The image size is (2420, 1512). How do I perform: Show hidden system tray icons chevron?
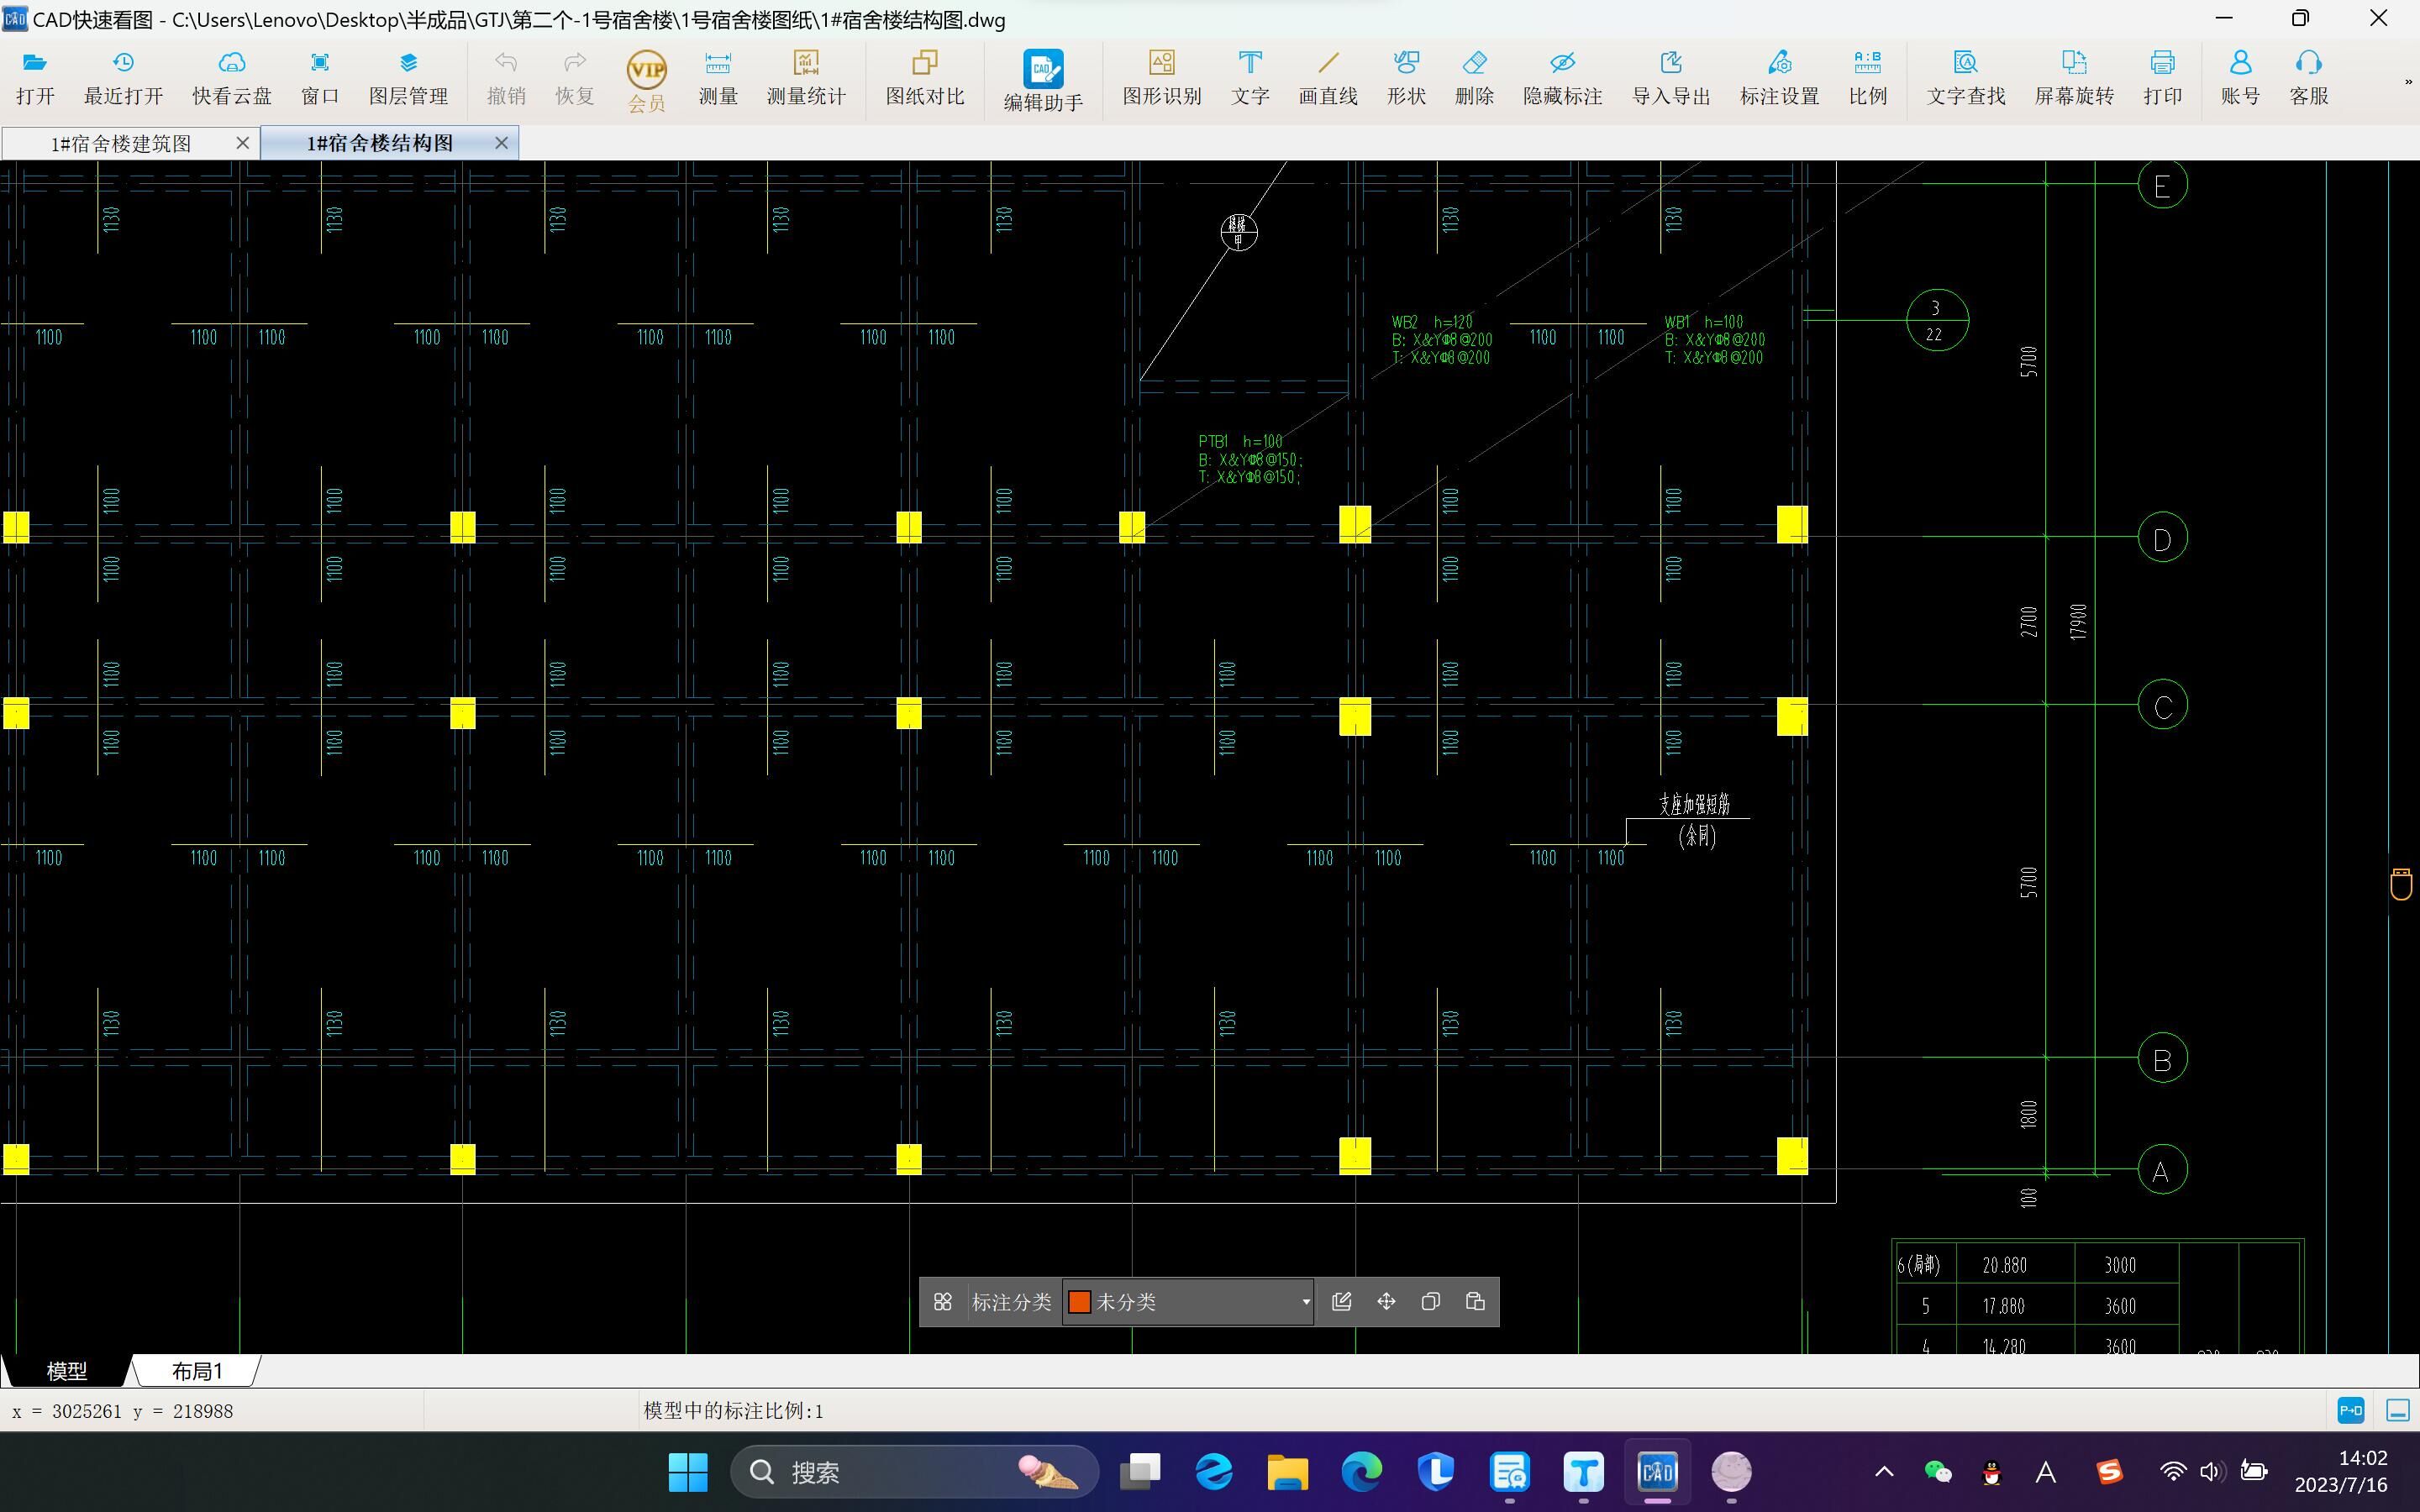pyautogui.click(x=1884, y=1472)
